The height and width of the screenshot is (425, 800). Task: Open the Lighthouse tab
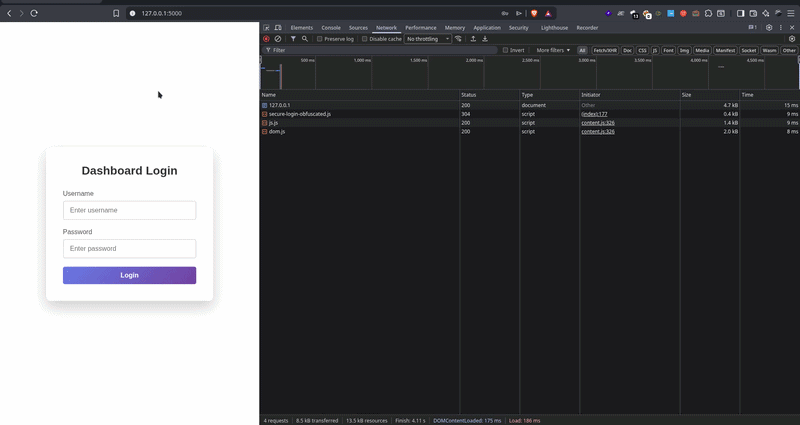(554, 28)
